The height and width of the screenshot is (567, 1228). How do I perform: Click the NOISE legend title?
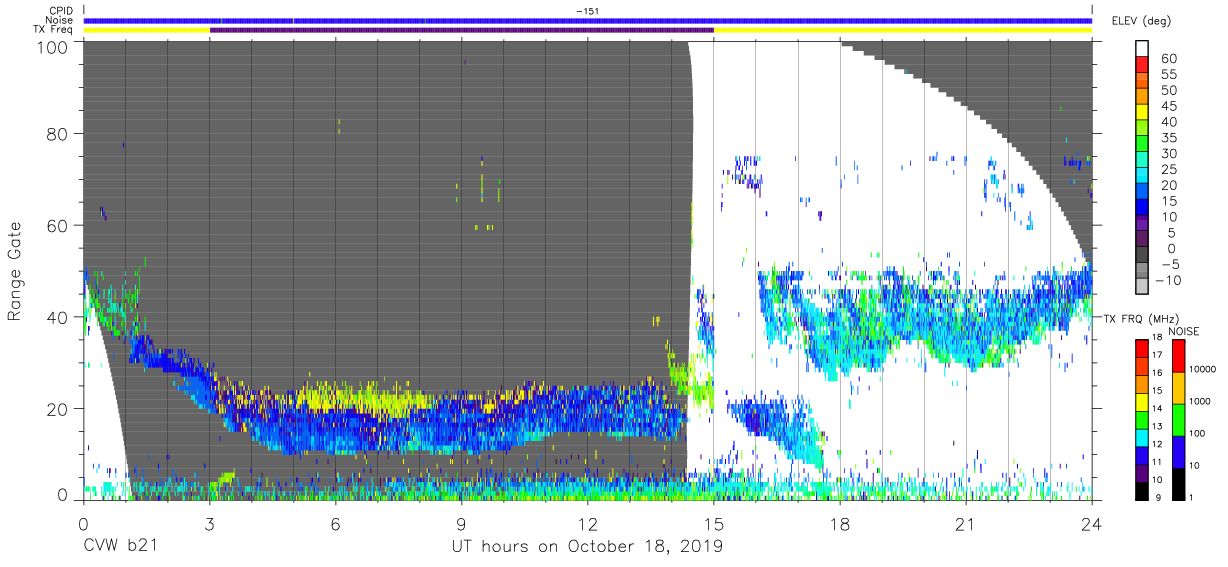pos(1185,331)
